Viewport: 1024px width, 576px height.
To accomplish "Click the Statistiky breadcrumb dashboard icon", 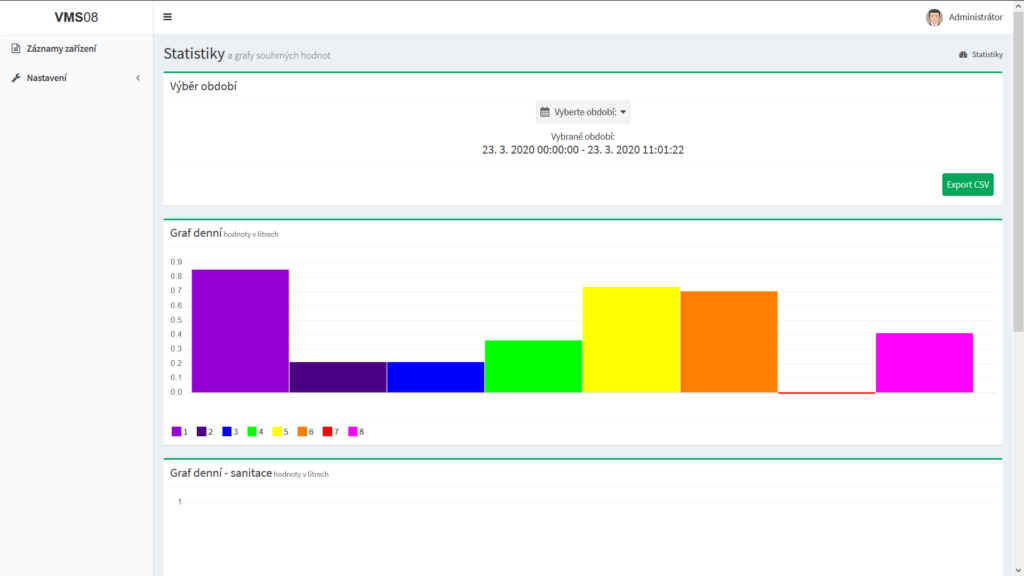I will (x=963, y=55).
